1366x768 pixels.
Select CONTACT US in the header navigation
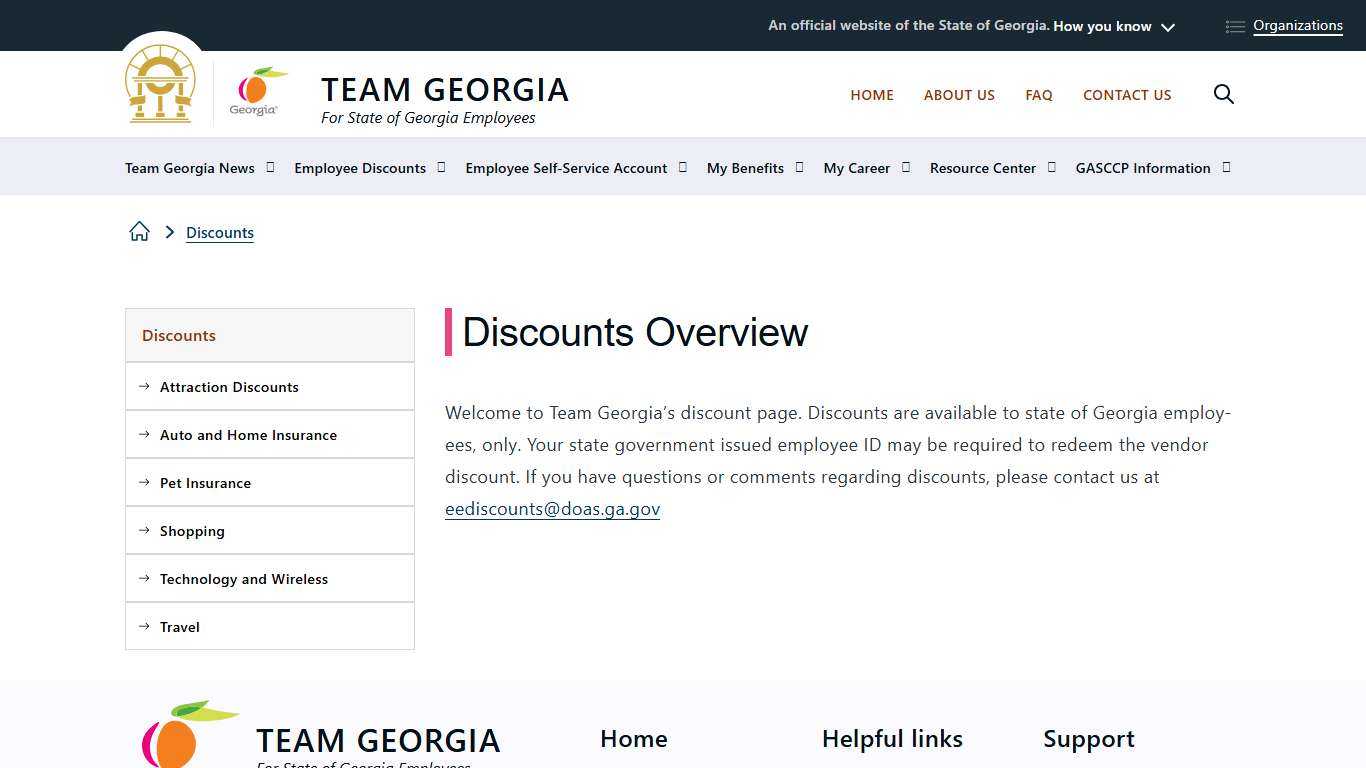tap(1127, 95)
